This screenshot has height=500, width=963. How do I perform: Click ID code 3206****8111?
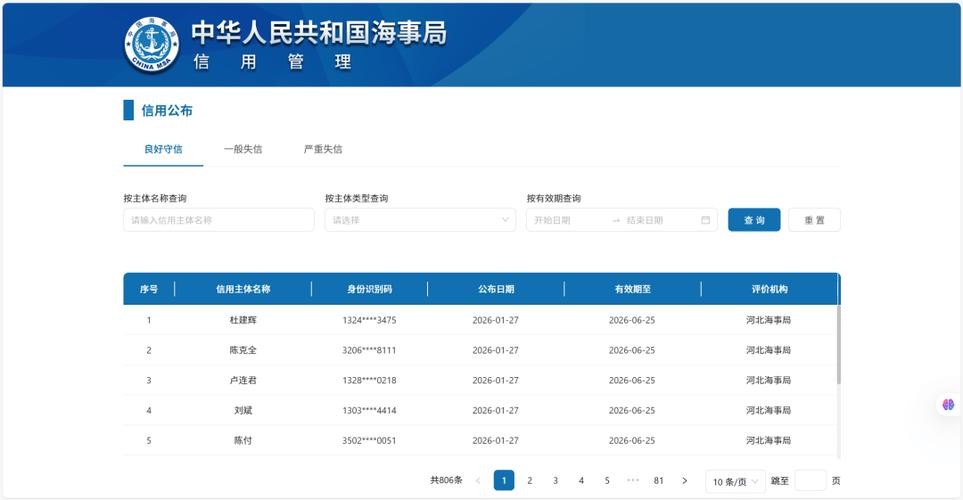click(x=369, y=350)
